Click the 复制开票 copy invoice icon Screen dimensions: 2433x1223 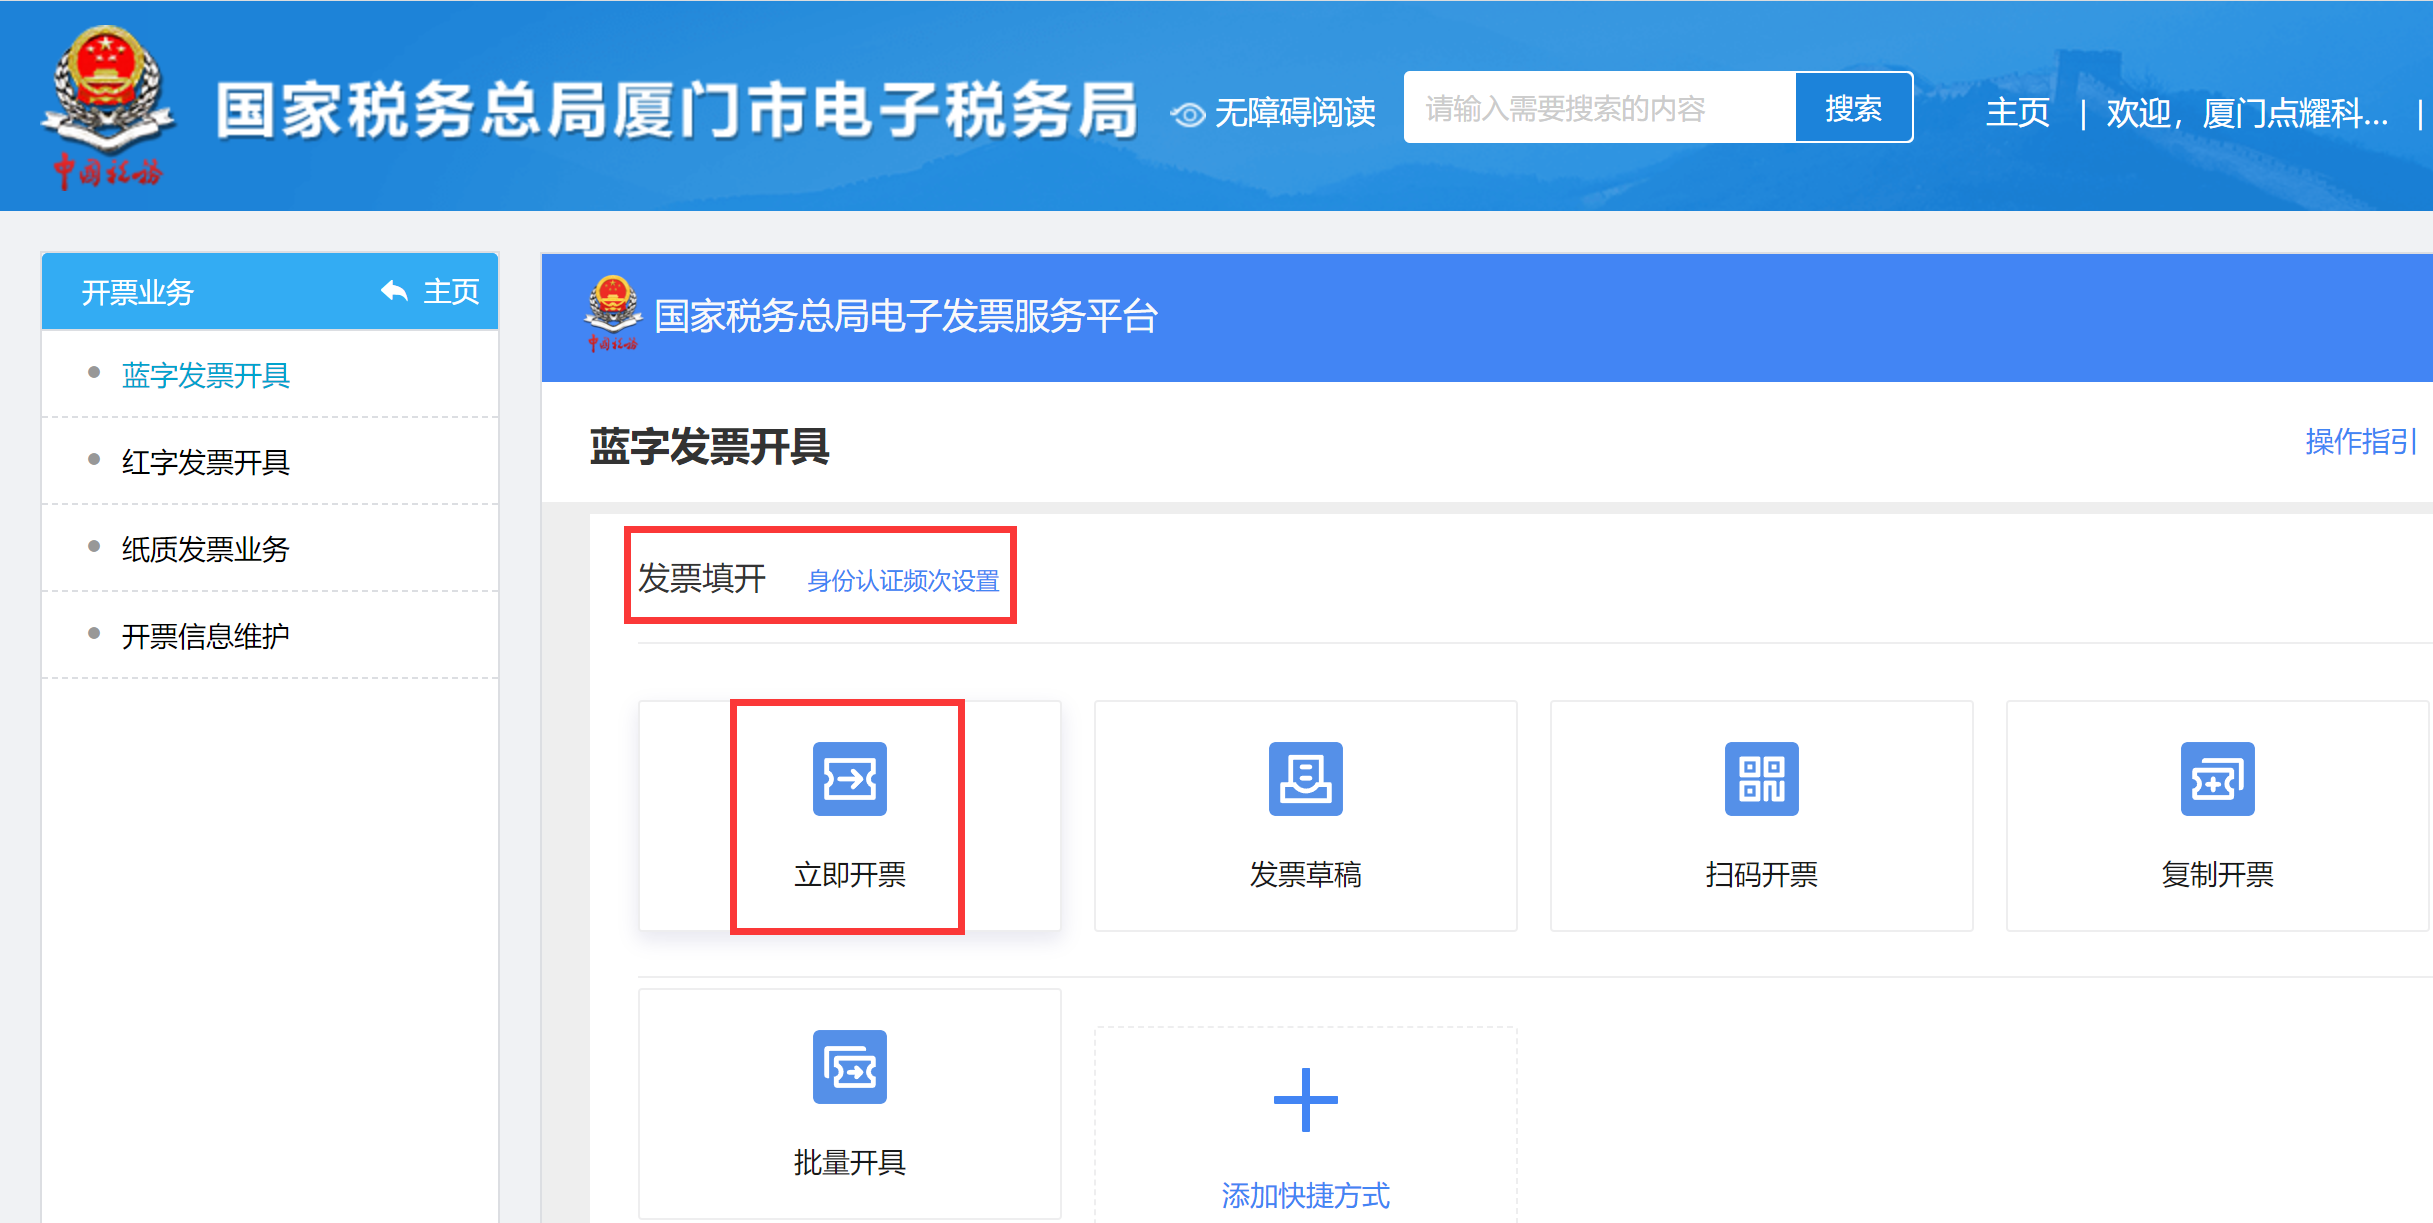(2217, 779)
